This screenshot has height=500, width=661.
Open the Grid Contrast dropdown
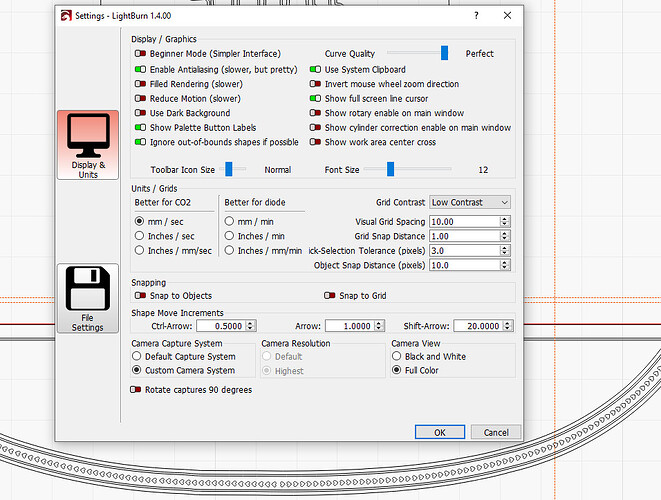pyautogui.click(x=470, y=202)
